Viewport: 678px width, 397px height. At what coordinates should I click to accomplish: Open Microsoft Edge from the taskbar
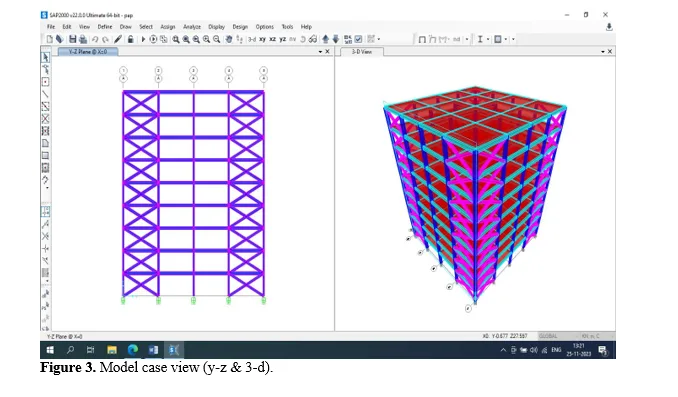(133, 350)
